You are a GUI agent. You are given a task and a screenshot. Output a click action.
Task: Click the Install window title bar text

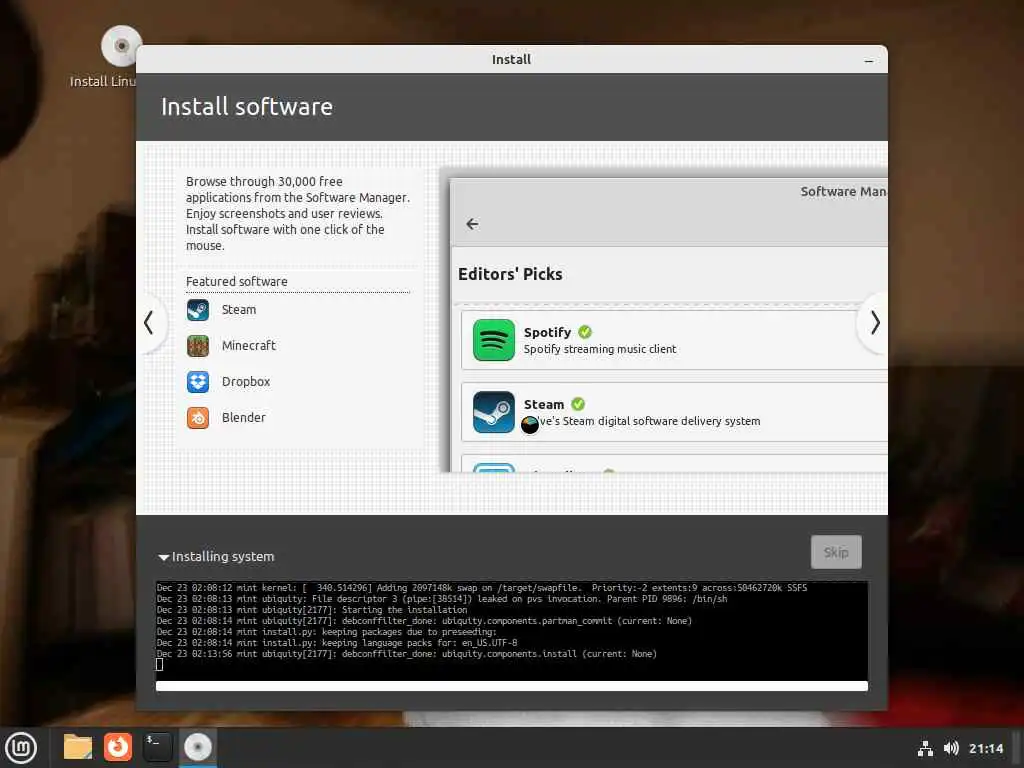click(x=511, y=59)
